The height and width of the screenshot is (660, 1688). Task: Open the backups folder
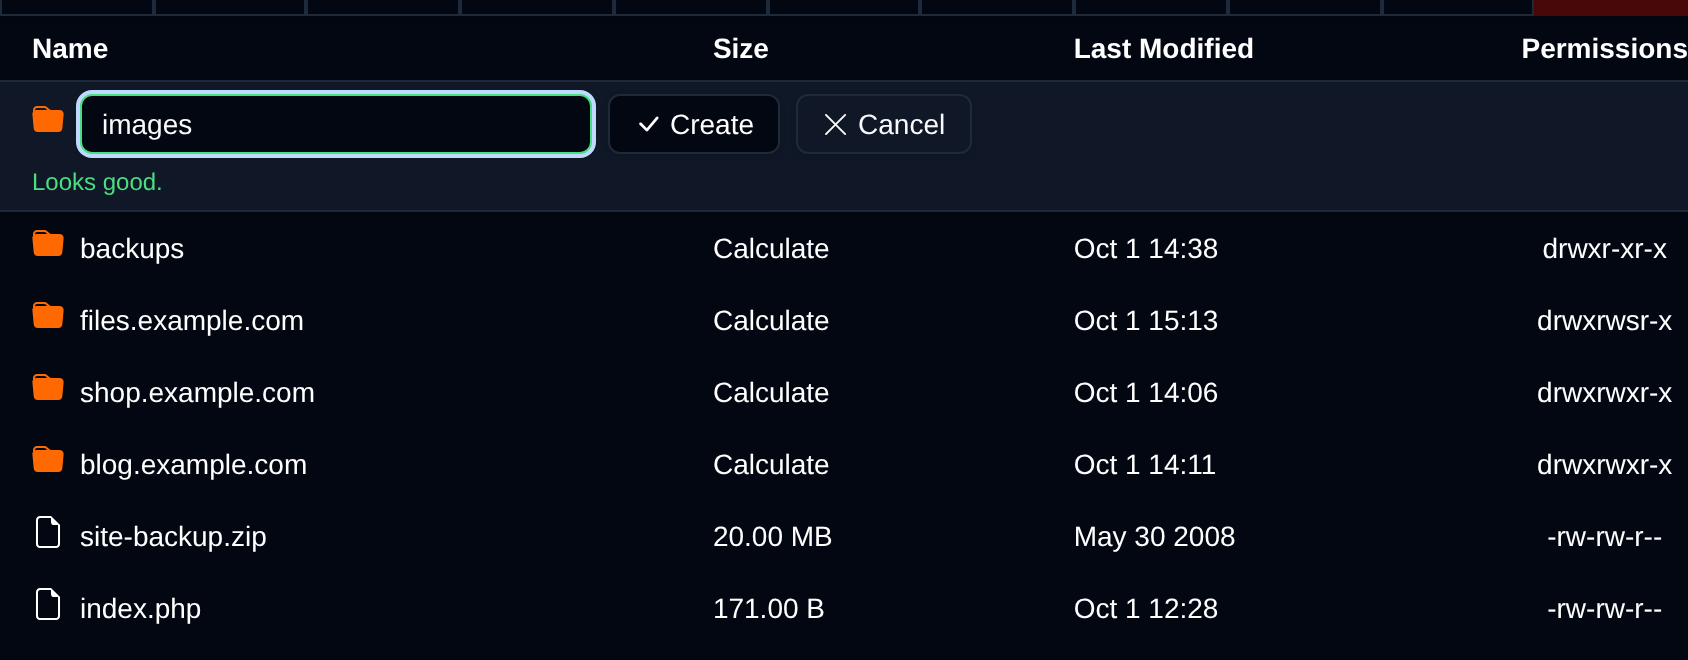point(132,249)
